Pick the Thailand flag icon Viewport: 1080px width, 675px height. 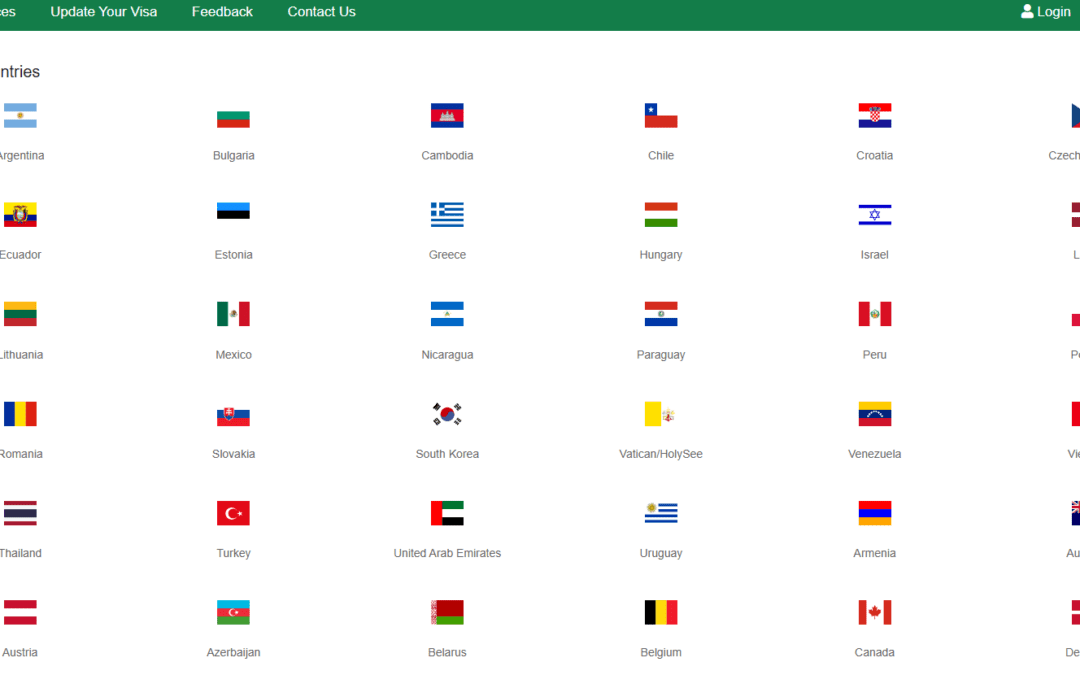[20, 513]
